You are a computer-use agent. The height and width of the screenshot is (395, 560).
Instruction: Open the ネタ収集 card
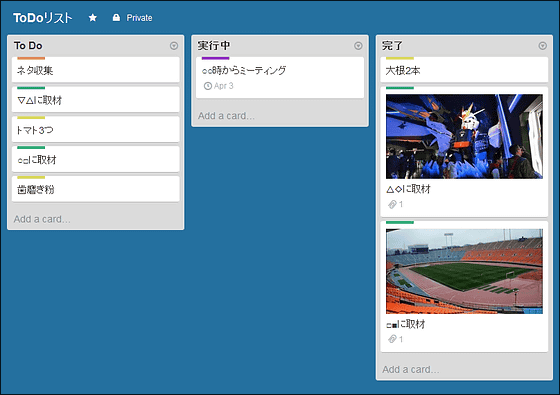pos(96,70)
